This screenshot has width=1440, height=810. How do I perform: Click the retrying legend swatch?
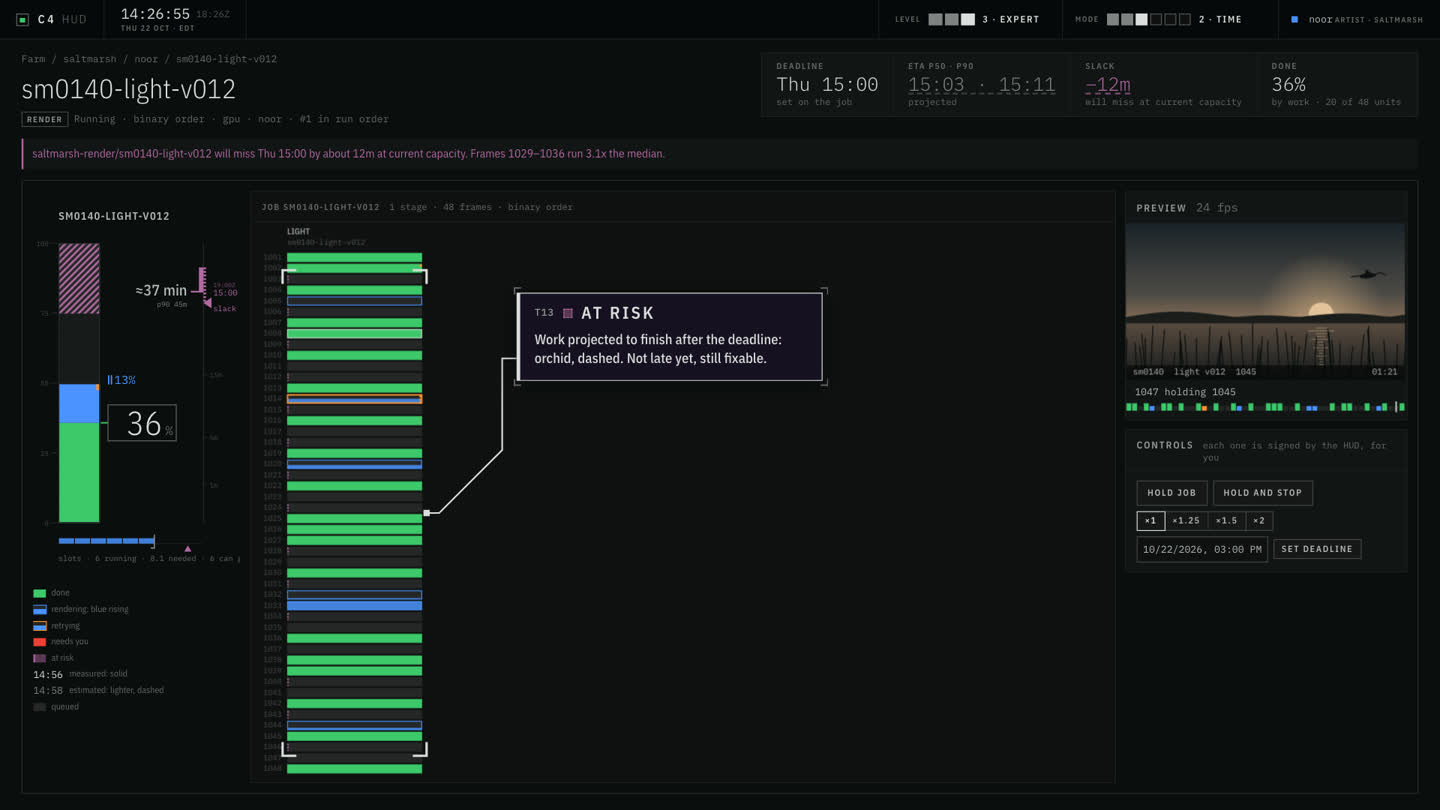coord(39,626)
